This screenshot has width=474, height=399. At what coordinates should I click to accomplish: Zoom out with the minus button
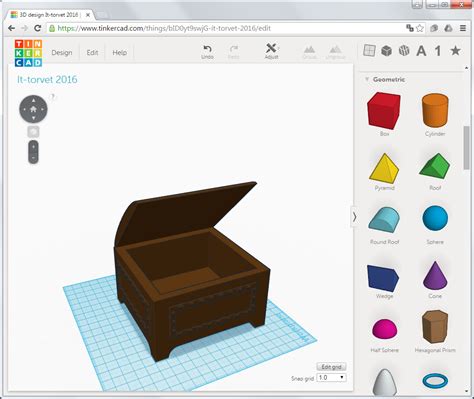(33, 158)
